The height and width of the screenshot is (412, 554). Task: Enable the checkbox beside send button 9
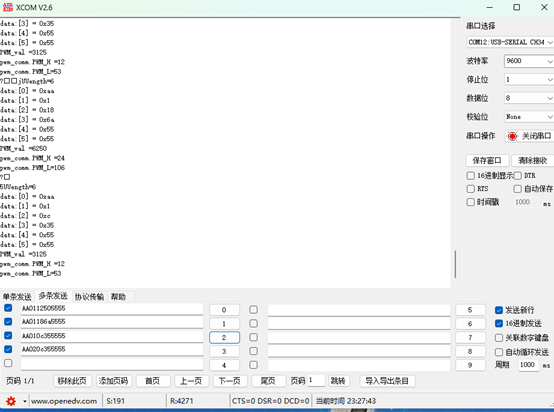click(253, 365)
